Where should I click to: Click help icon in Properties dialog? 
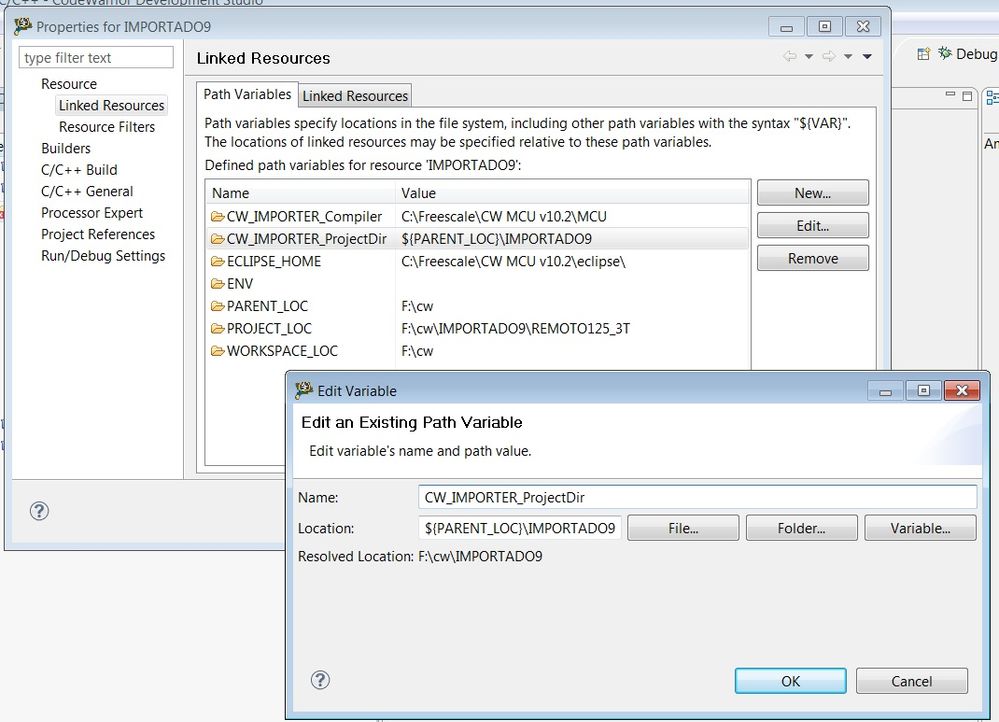tap(39, 510)
